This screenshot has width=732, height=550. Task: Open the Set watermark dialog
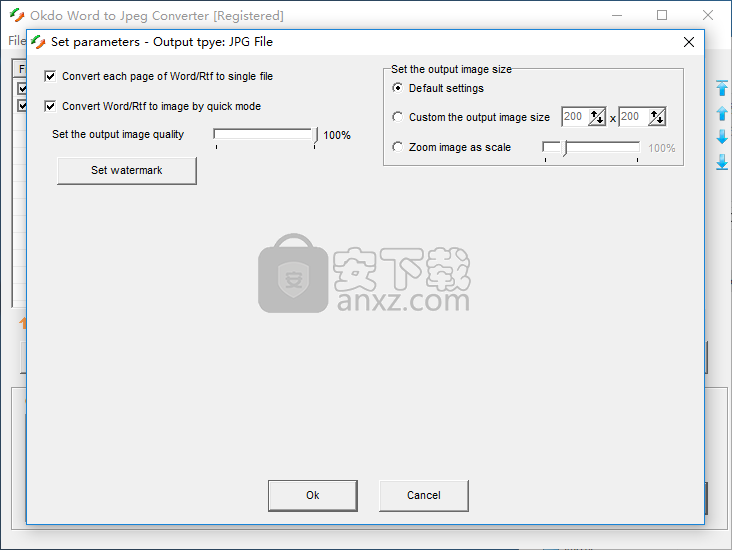(x=127, y=170)
